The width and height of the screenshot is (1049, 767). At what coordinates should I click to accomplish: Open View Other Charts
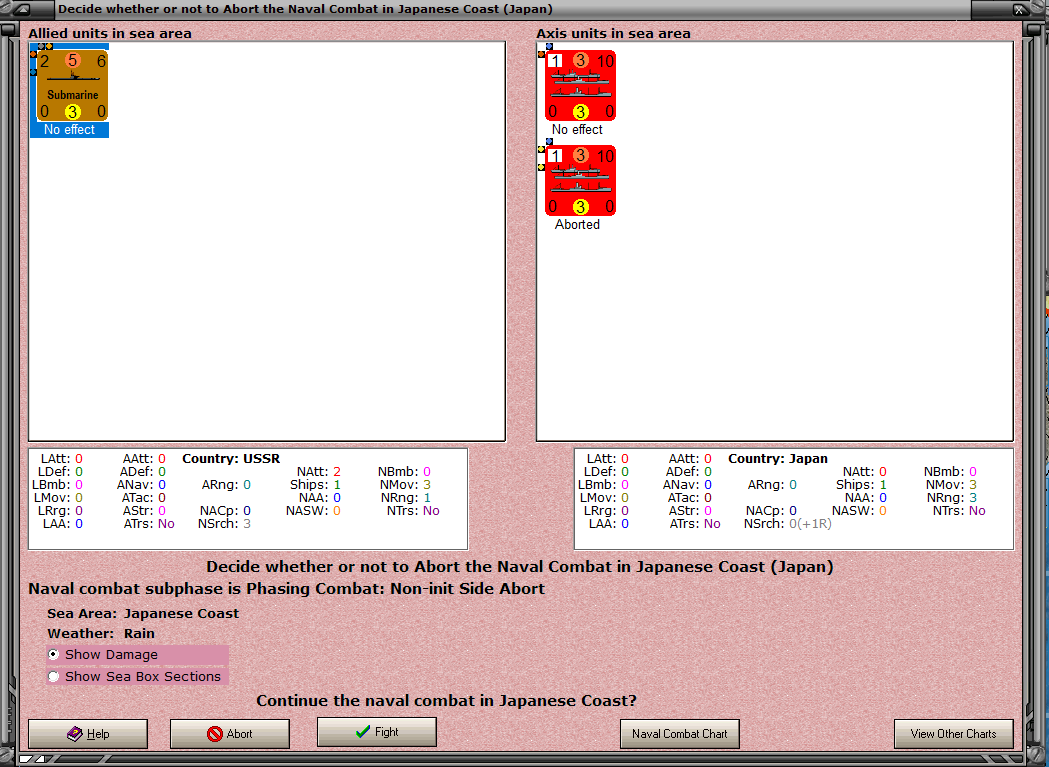[x=953, y=734]
